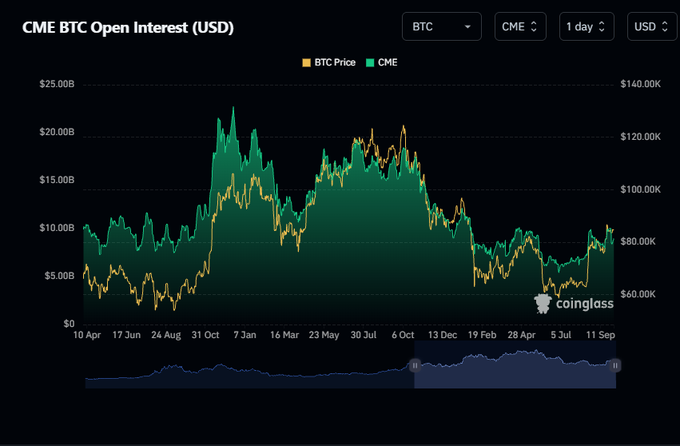Screen dimensions: 680x446
Task: Click the $20.00B axis label
Action: [x=57, y=132]
